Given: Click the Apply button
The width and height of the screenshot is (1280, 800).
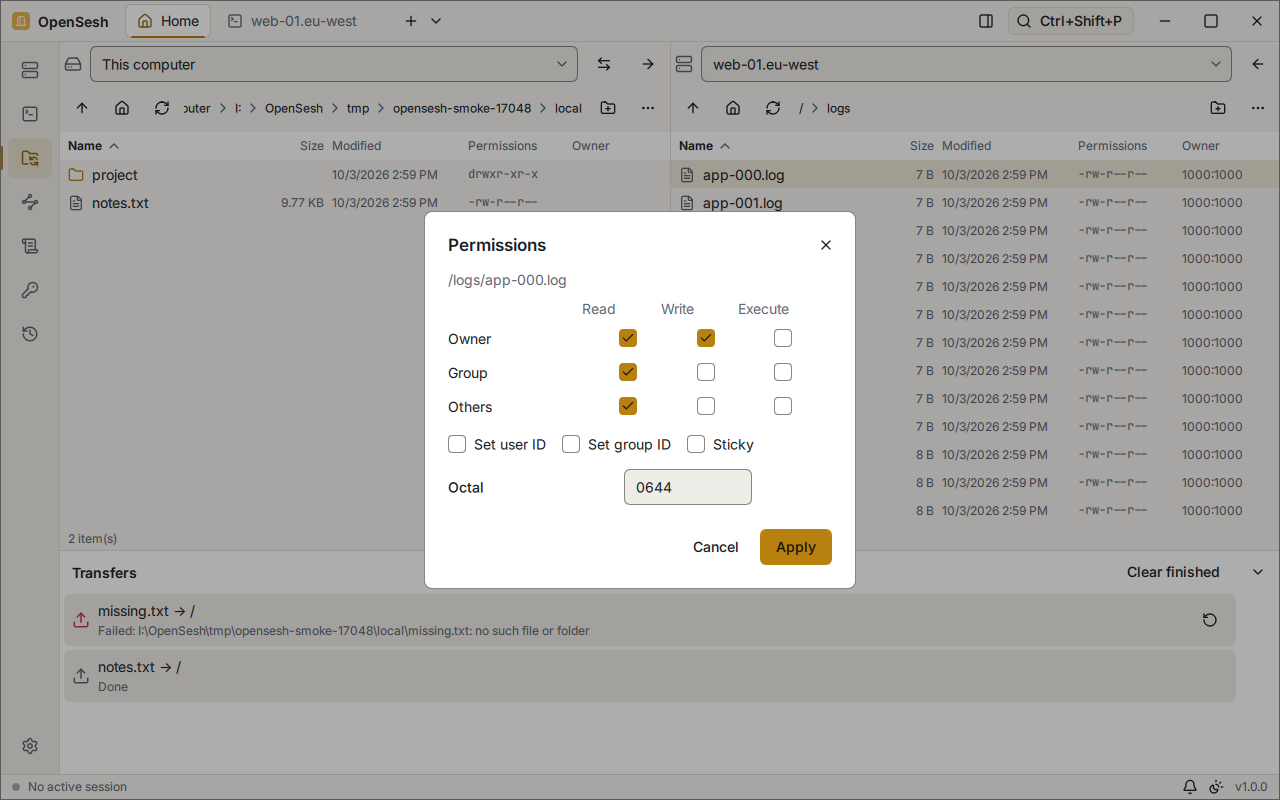Looking at the screenshot, I should pyautogui.click(x=796, y=547).
